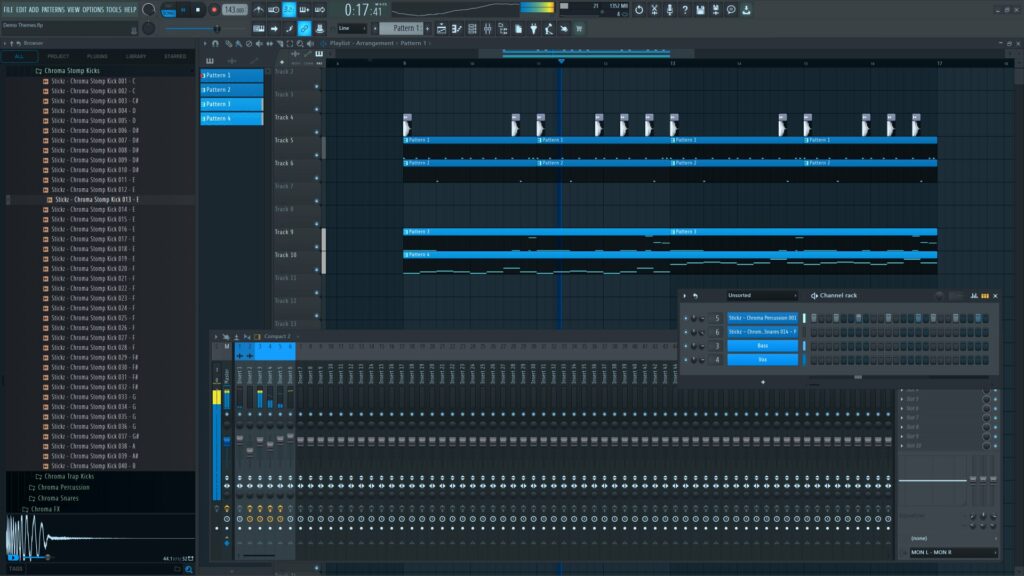The width and height of the screenshot is (1024, 576).
Task: Adjust the master volume knob
Action: [x=148, y=10]
